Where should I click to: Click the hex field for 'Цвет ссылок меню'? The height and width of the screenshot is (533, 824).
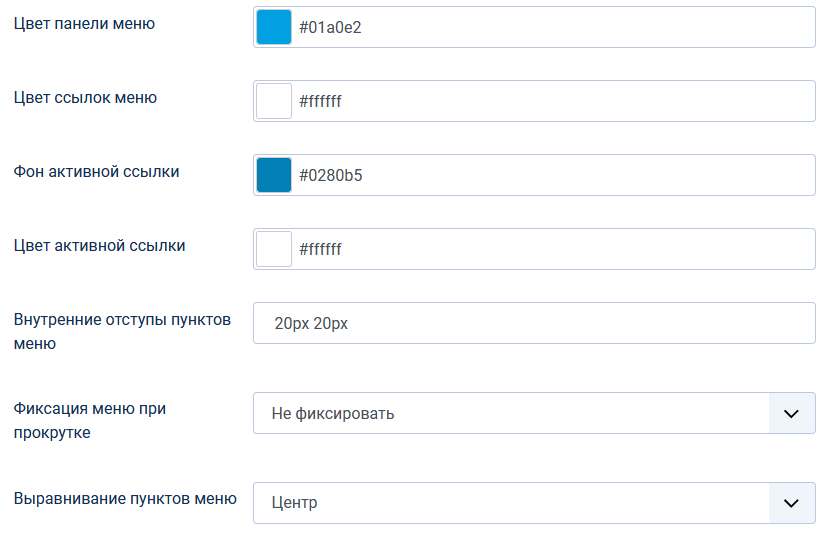[x=550, y=101]
